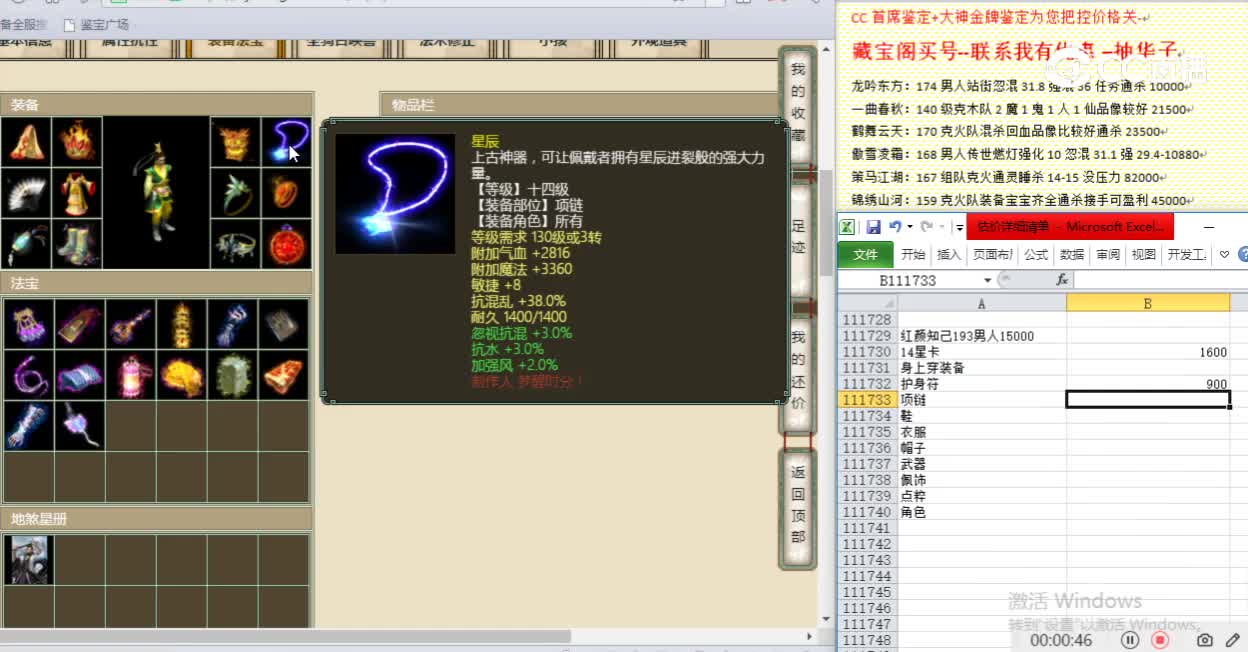
Task: Select the lute magic treasure icon
Action: pyautogui.click(x=130, y=324)
